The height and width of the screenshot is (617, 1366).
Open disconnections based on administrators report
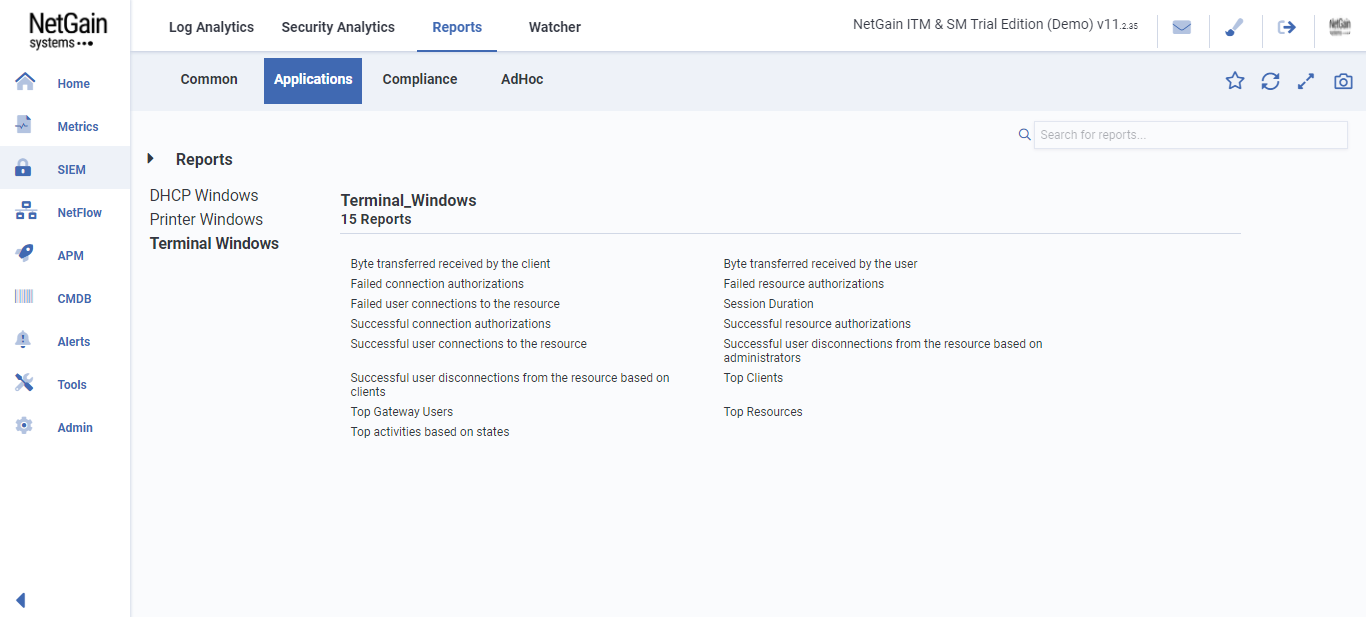click(x=883, y=351)
